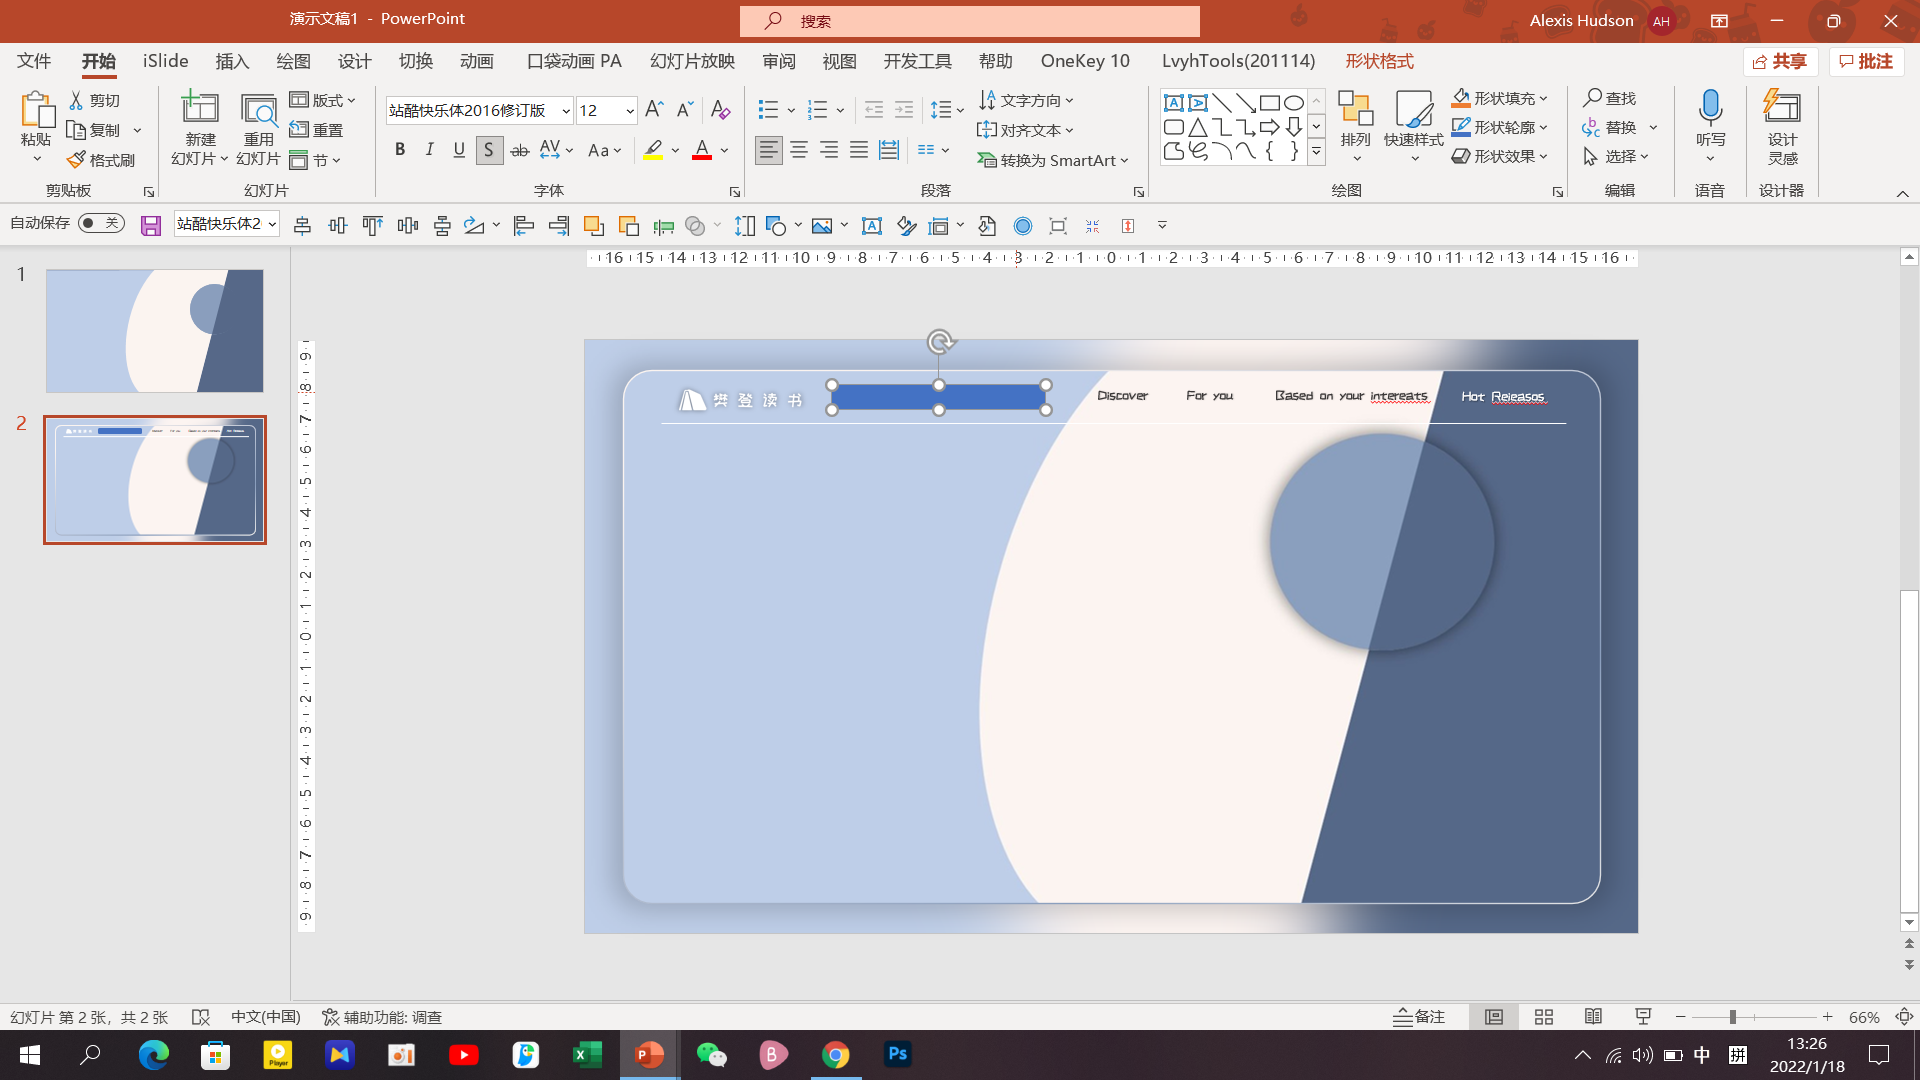The height and width of the screenshot is (1080, 1920).
Task: Toggle Bold text formatting
Action: (x=400, y=150)
